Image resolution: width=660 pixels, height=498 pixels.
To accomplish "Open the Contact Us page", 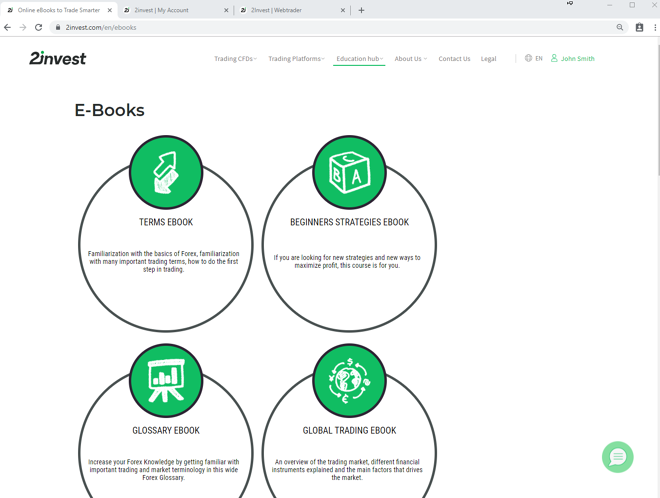I will [x=454, y=59].
